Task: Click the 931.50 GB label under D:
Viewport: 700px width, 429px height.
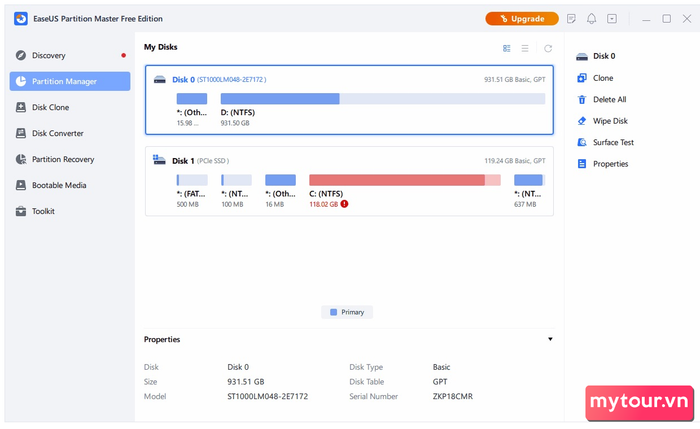Action: click(x=235, y=123)
